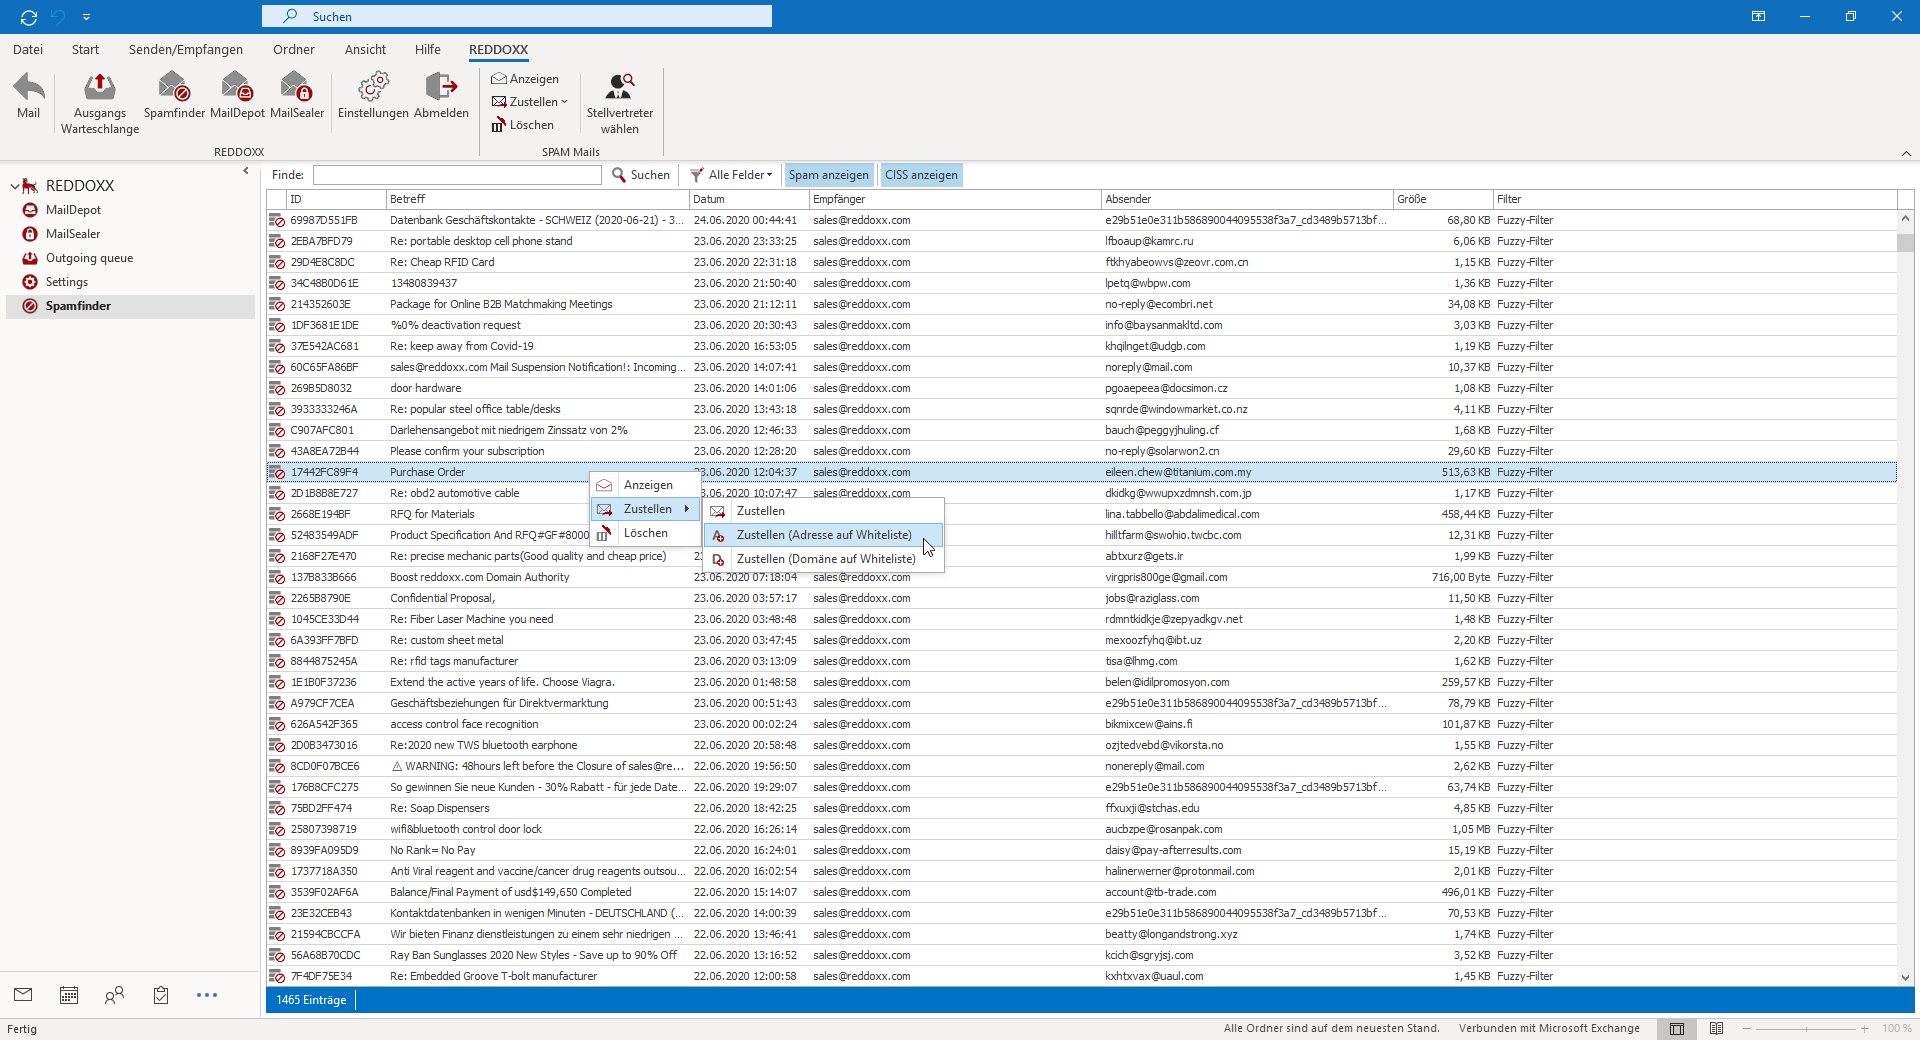Click Anzeigen in SPAM Mails ribbon group

pos(525,79)
